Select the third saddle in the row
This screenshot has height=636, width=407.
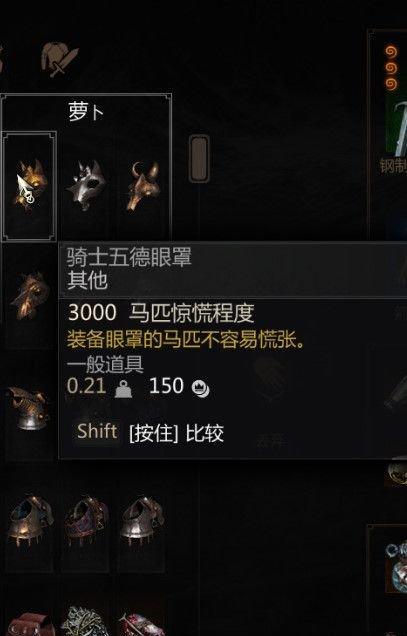(x=142, y=520)
